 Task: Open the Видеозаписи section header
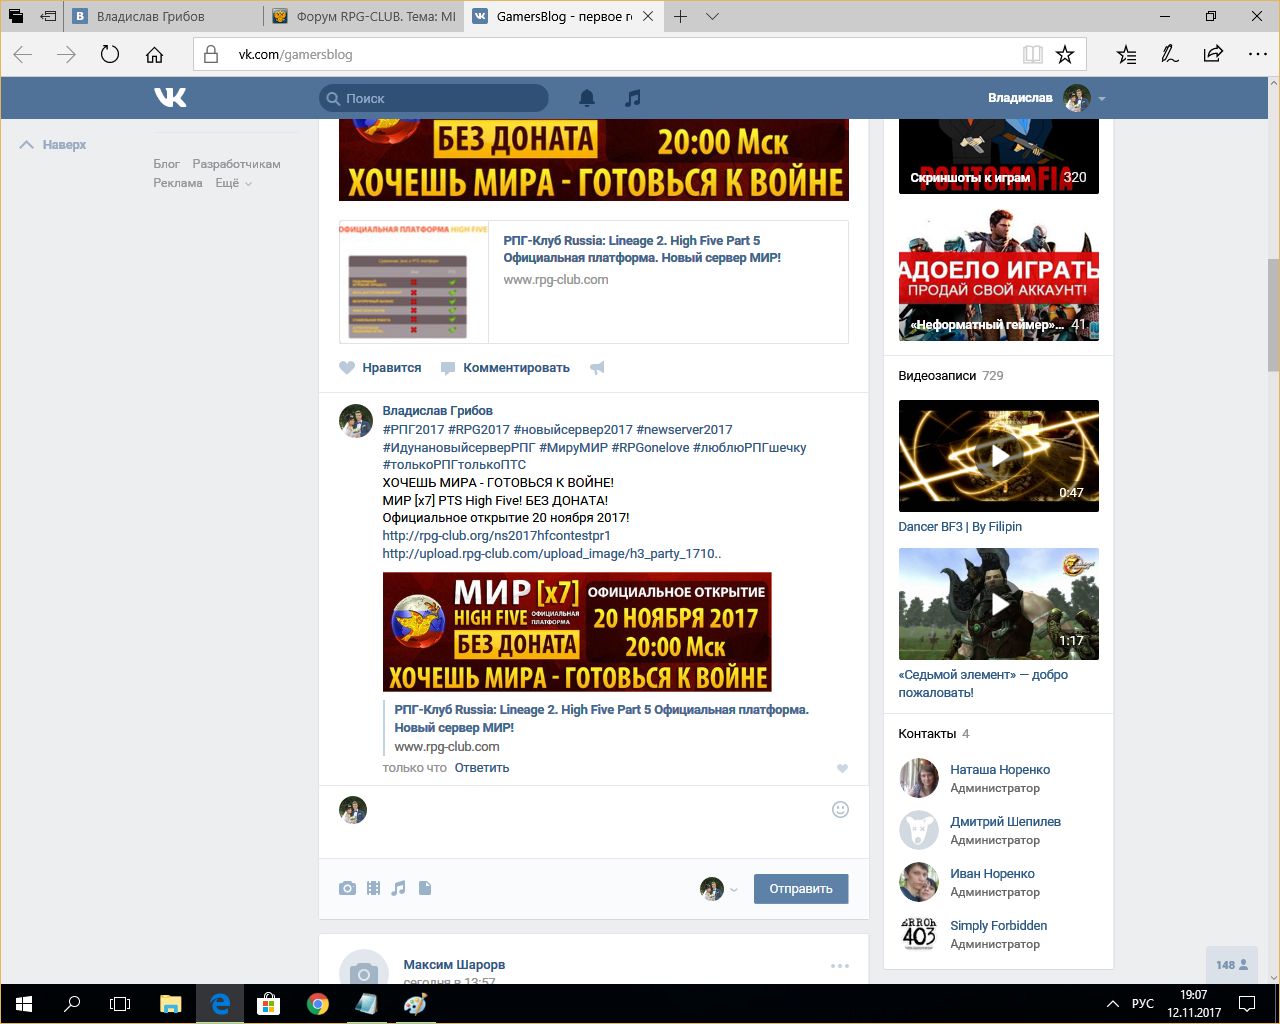pos(937,376)
